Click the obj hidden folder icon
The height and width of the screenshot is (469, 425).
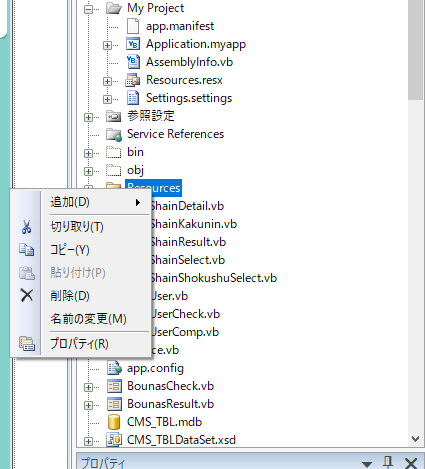point(114,170)
